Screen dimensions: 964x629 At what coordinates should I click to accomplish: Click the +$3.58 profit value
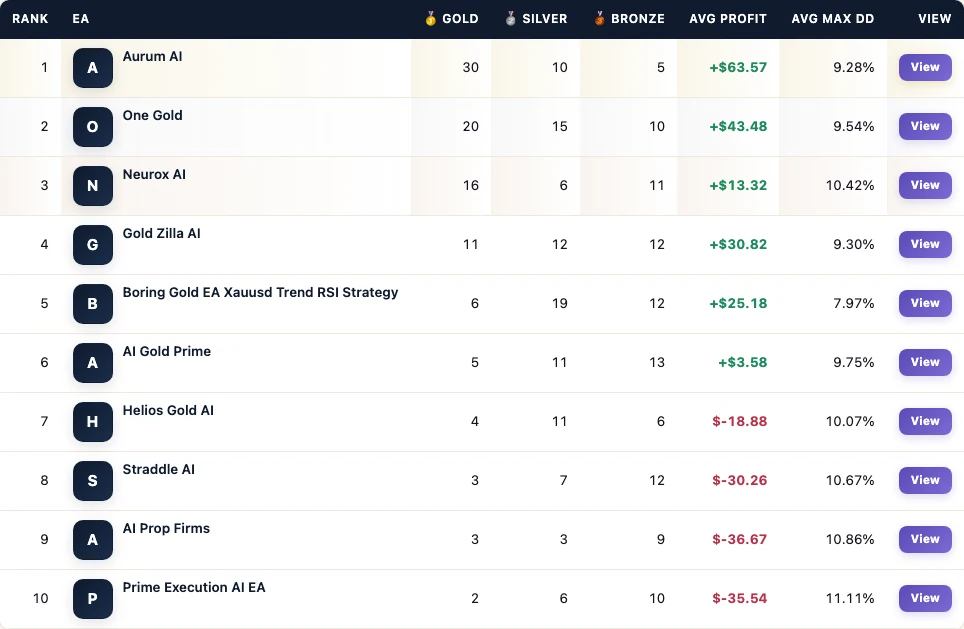click(743, 363)
